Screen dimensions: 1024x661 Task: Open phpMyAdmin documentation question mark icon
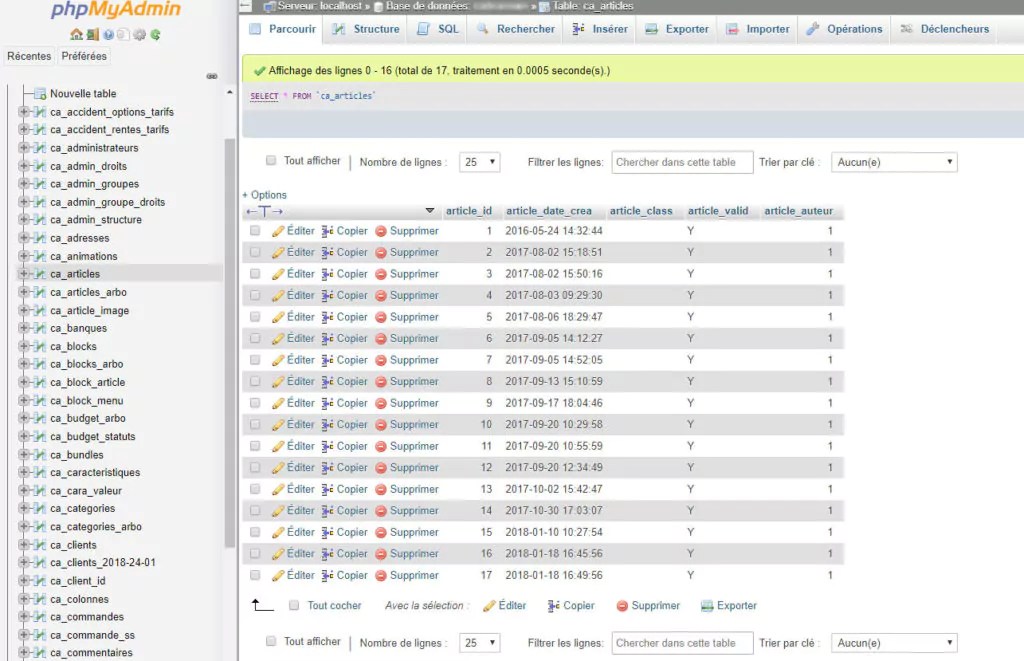(x=108, y=34)
